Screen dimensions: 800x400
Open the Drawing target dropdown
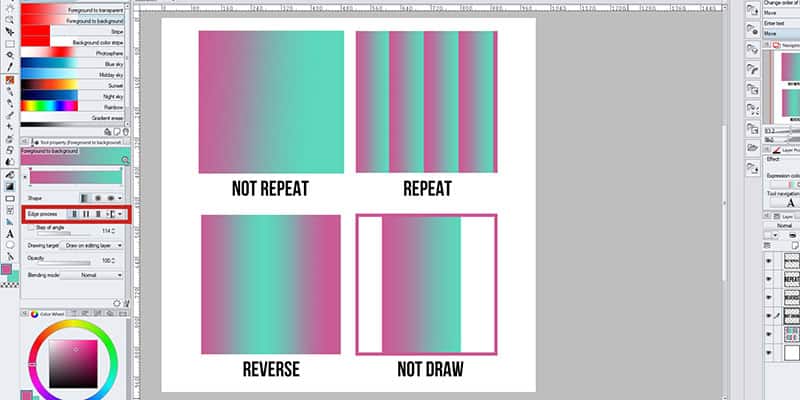tap(92, 245)
